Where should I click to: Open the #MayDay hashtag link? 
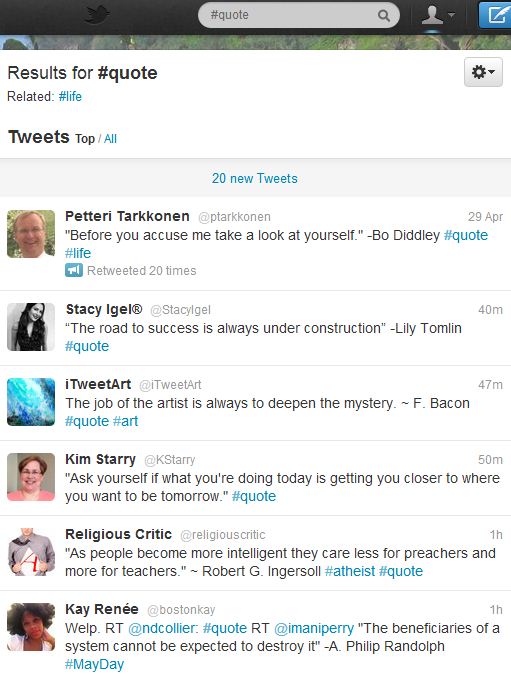coord(94,665)
